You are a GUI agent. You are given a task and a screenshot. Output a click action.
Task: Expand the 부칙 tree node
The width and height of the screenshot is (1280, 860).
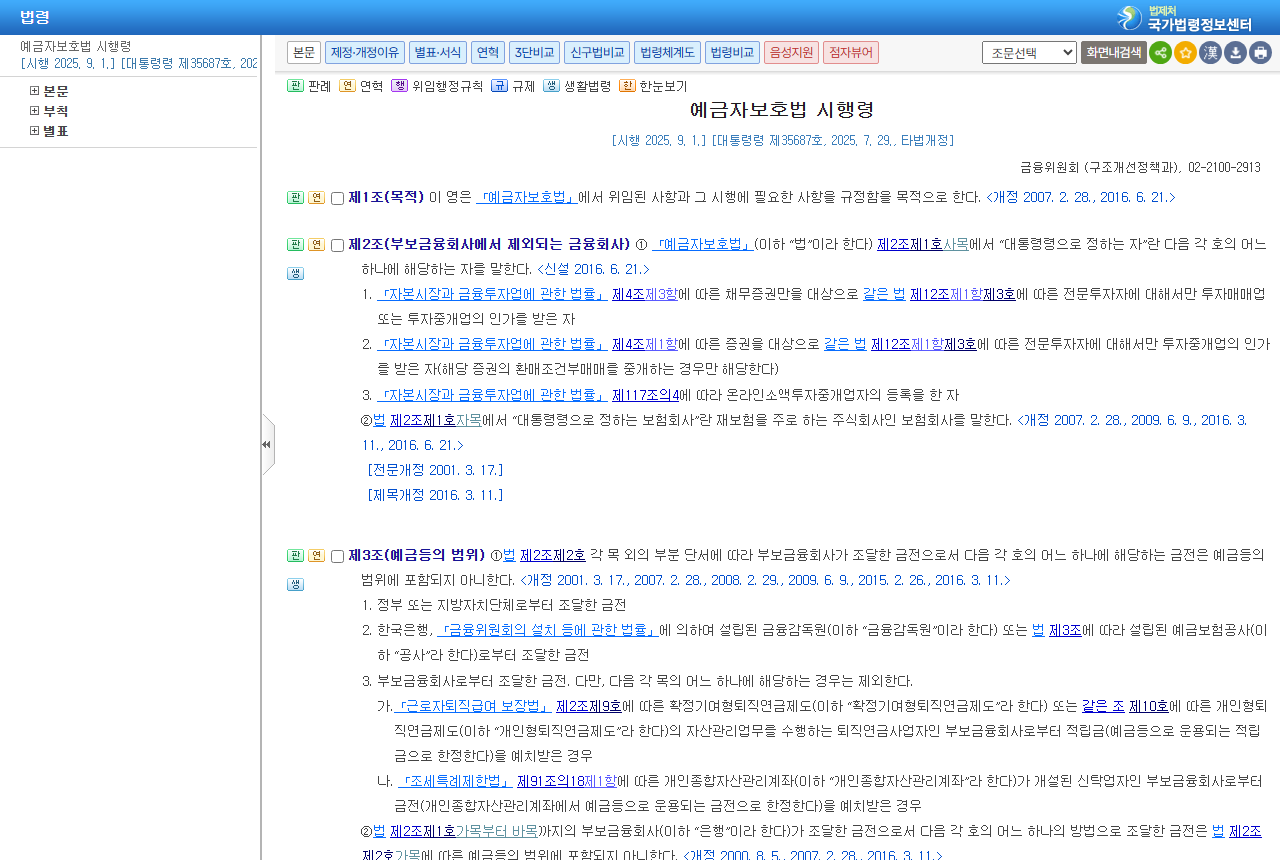pos(34,111)
